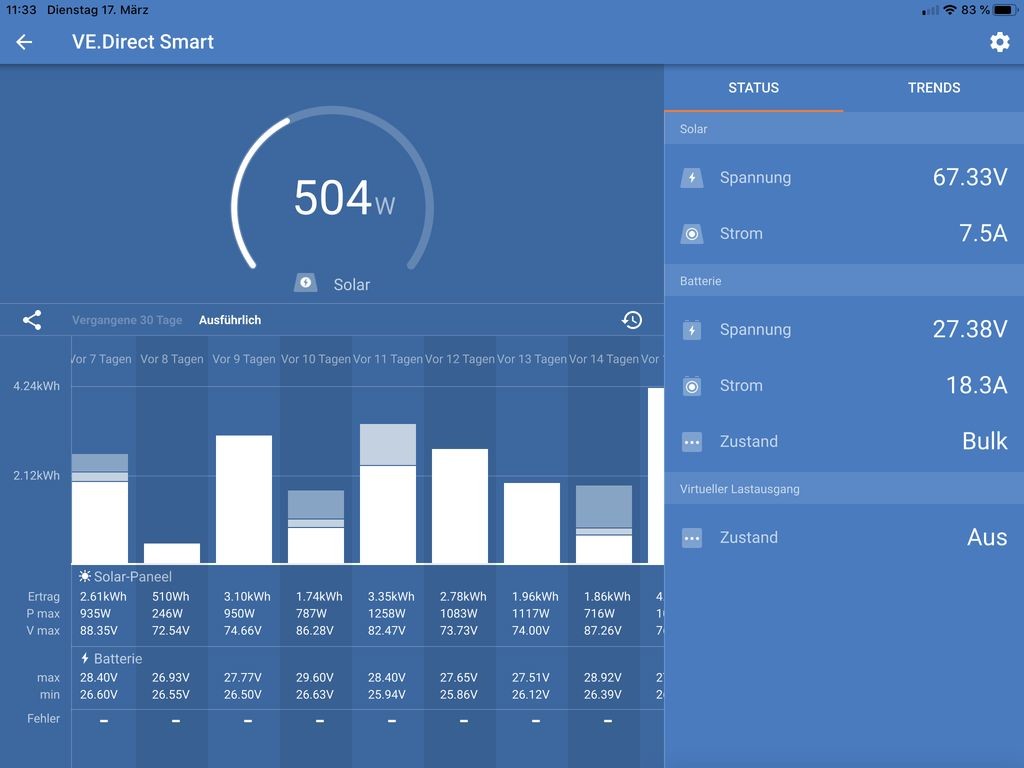Tap the Vor 12 Tagen column header
1024x768 pixels.
point(460,359)
